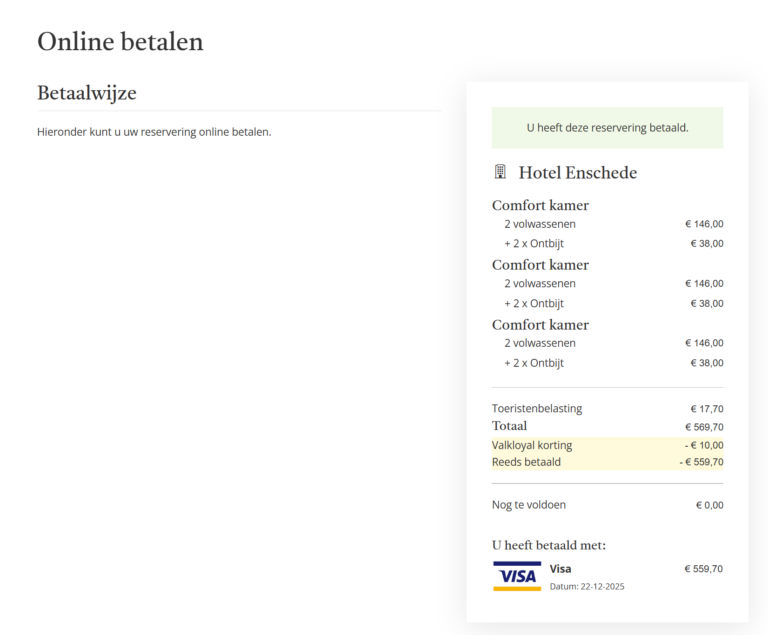This screenshot has width=768, height=635.
Task: Click the Toeristenbelasting label
Action: [x=537, y=408]
